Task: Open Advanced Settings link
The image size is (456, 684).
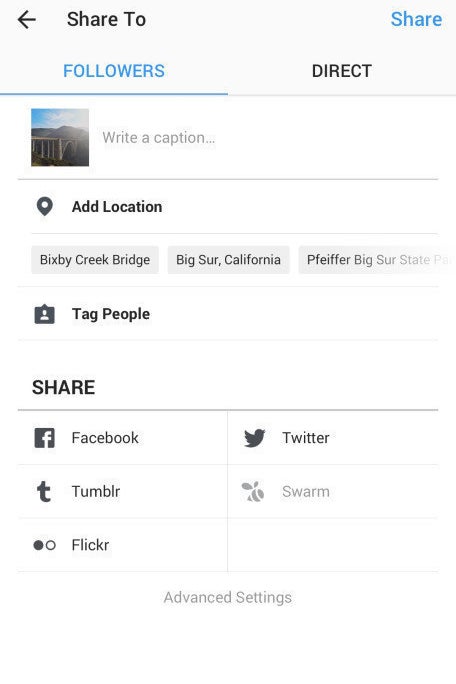Action: point(228,597)
